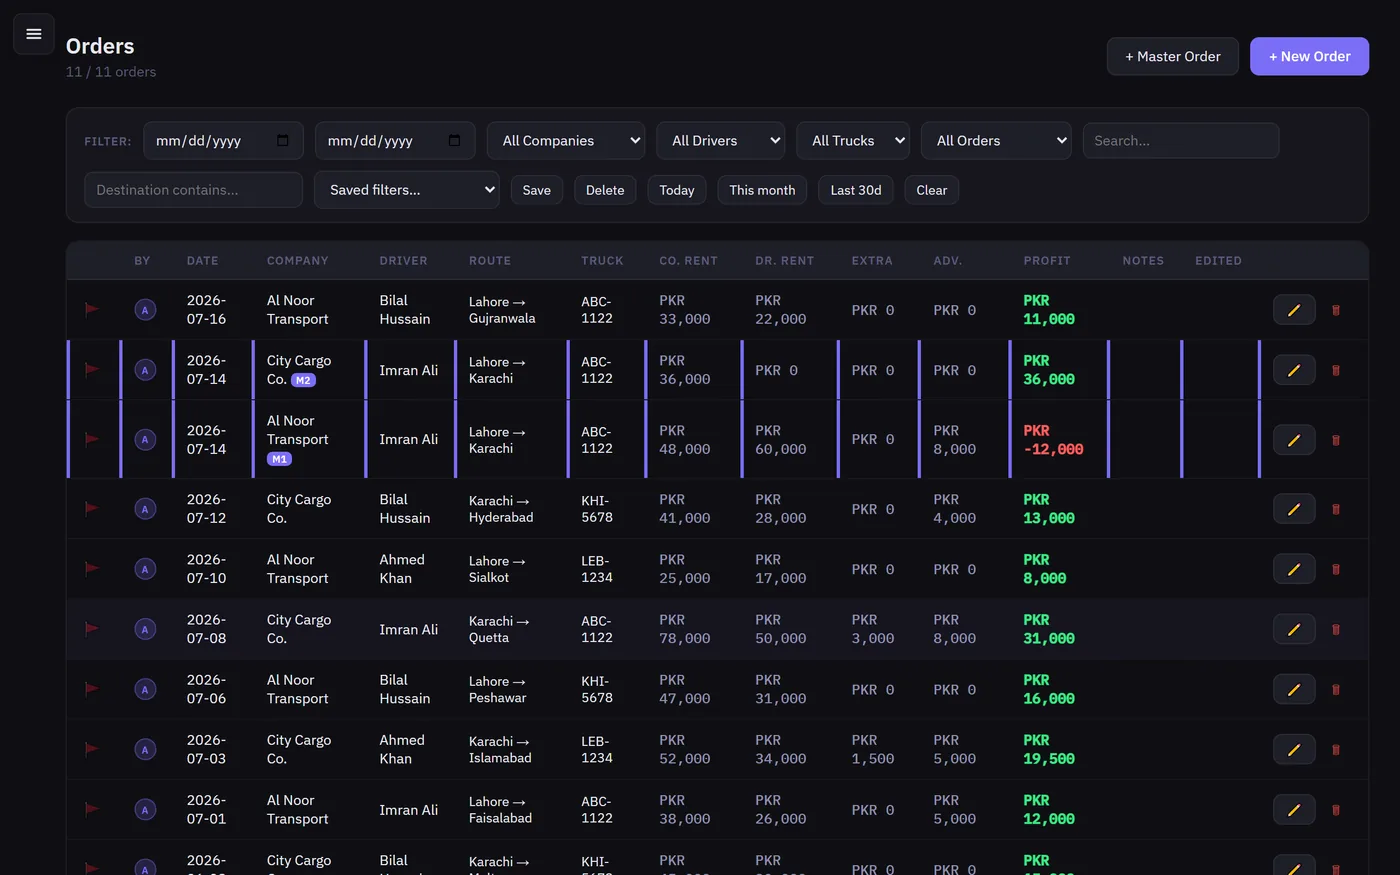Edit the Karachi to Quetta order
Image resolution: width=1400 pixels, height=875 pixels.
tap(1294, 629)
